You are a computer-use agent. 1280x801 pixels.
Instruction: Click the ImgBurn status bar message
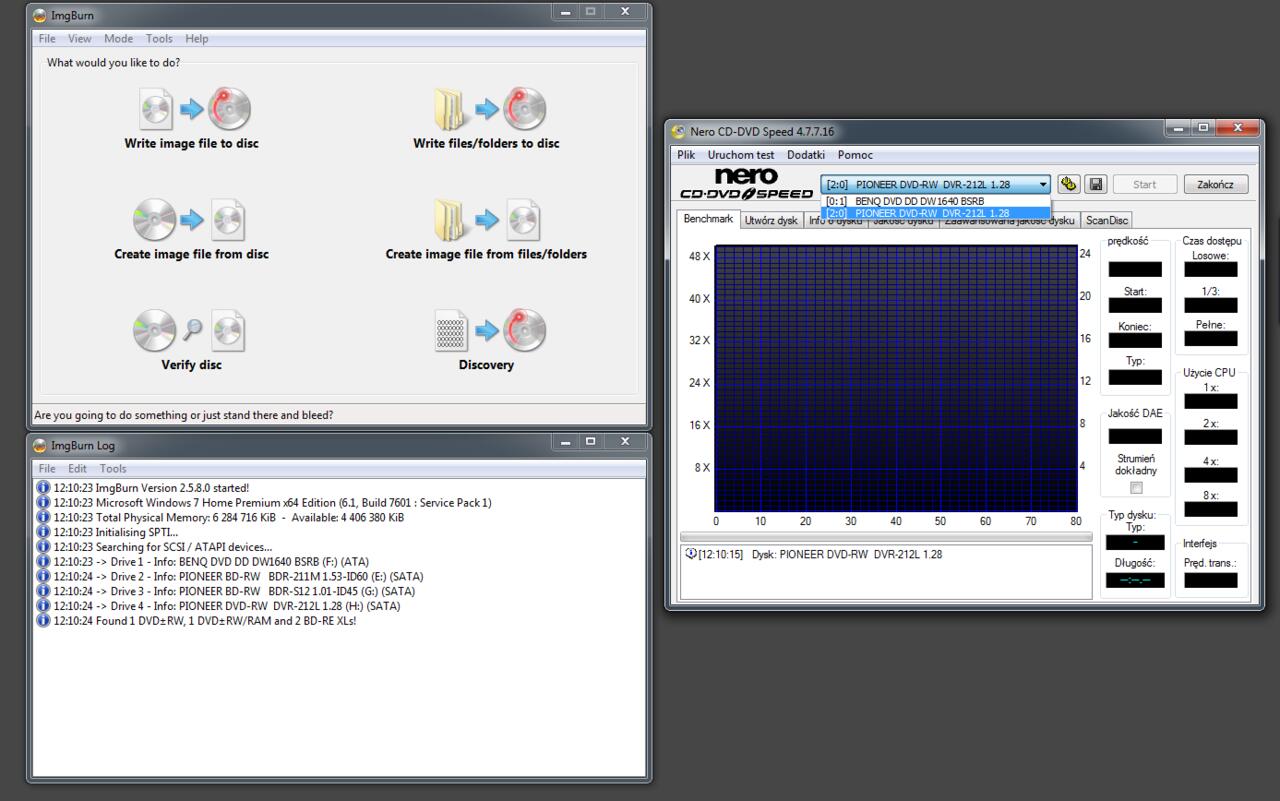point(184,415)
